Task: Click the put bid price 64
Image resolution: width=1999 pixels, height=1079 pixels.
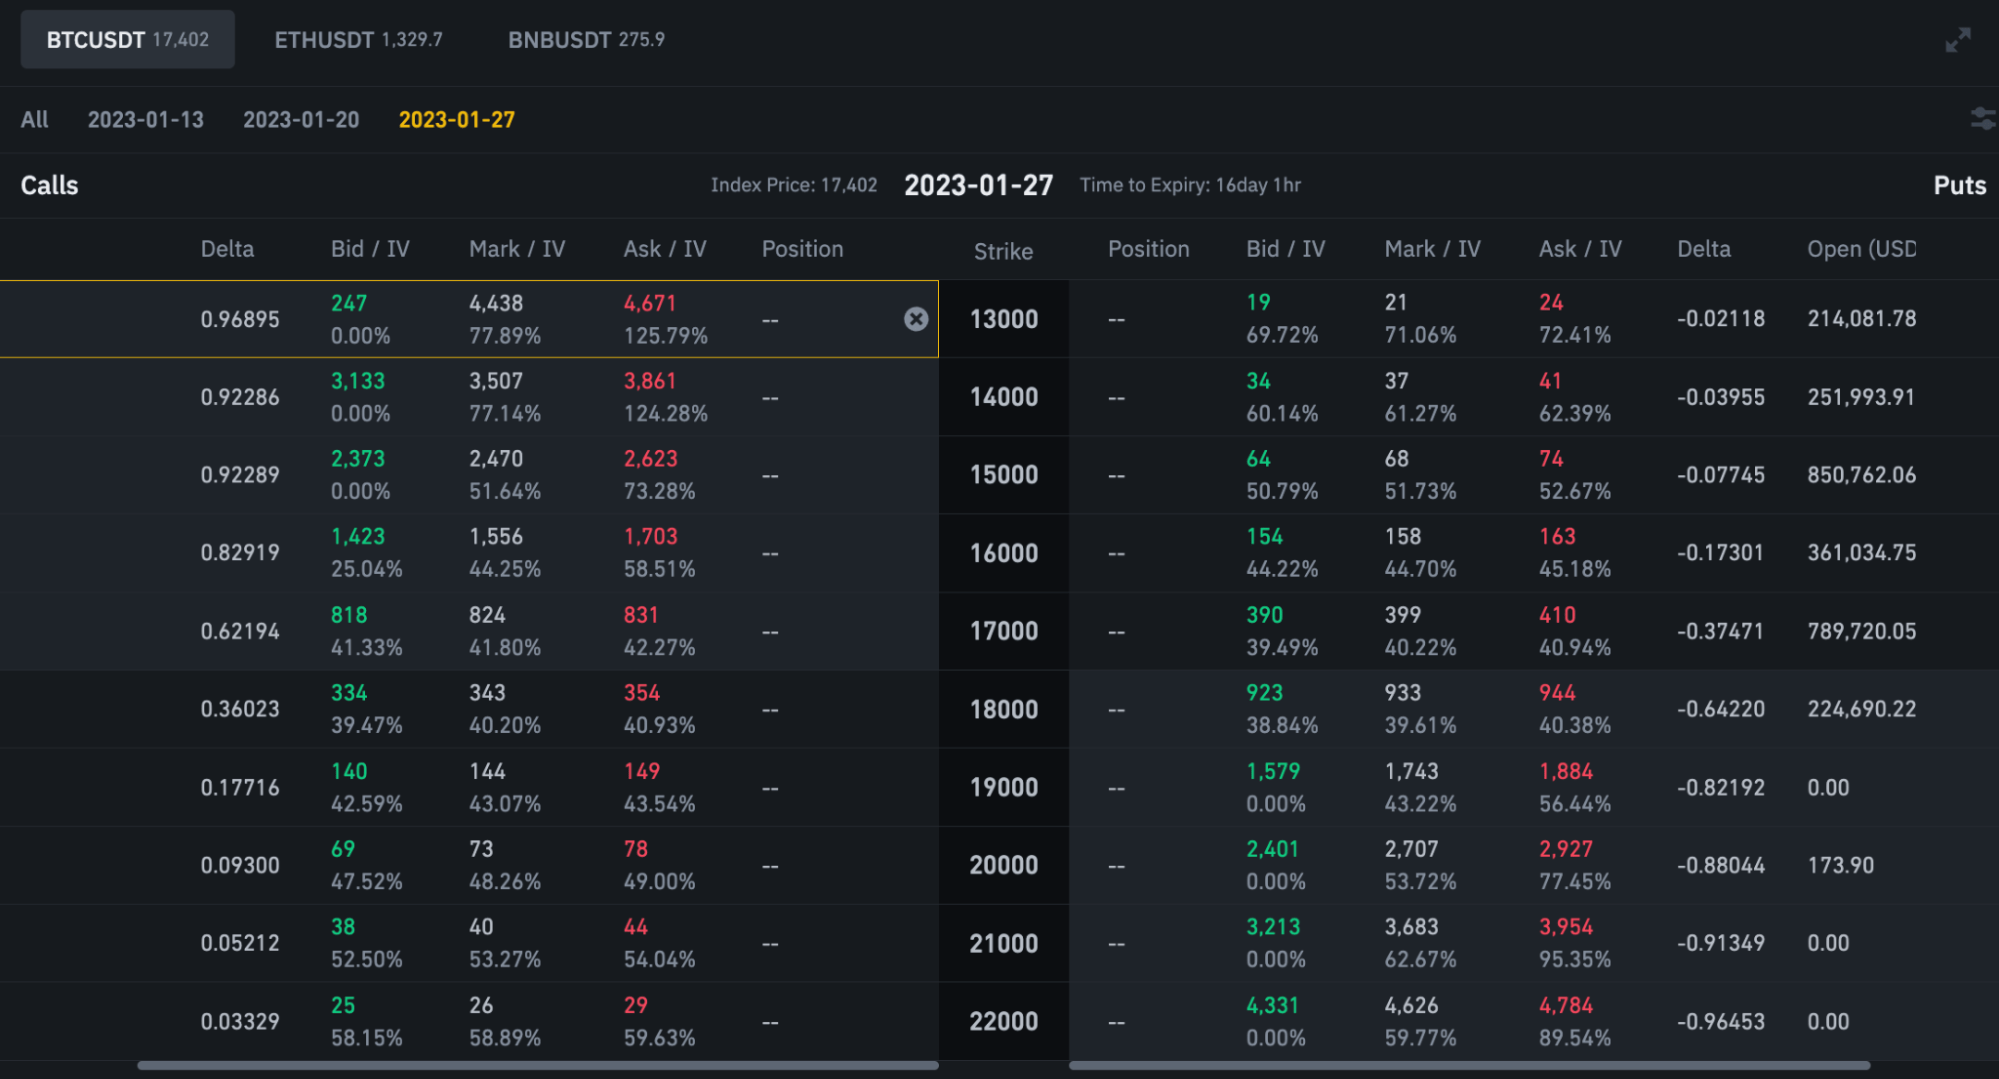Action: point(1258,459)
